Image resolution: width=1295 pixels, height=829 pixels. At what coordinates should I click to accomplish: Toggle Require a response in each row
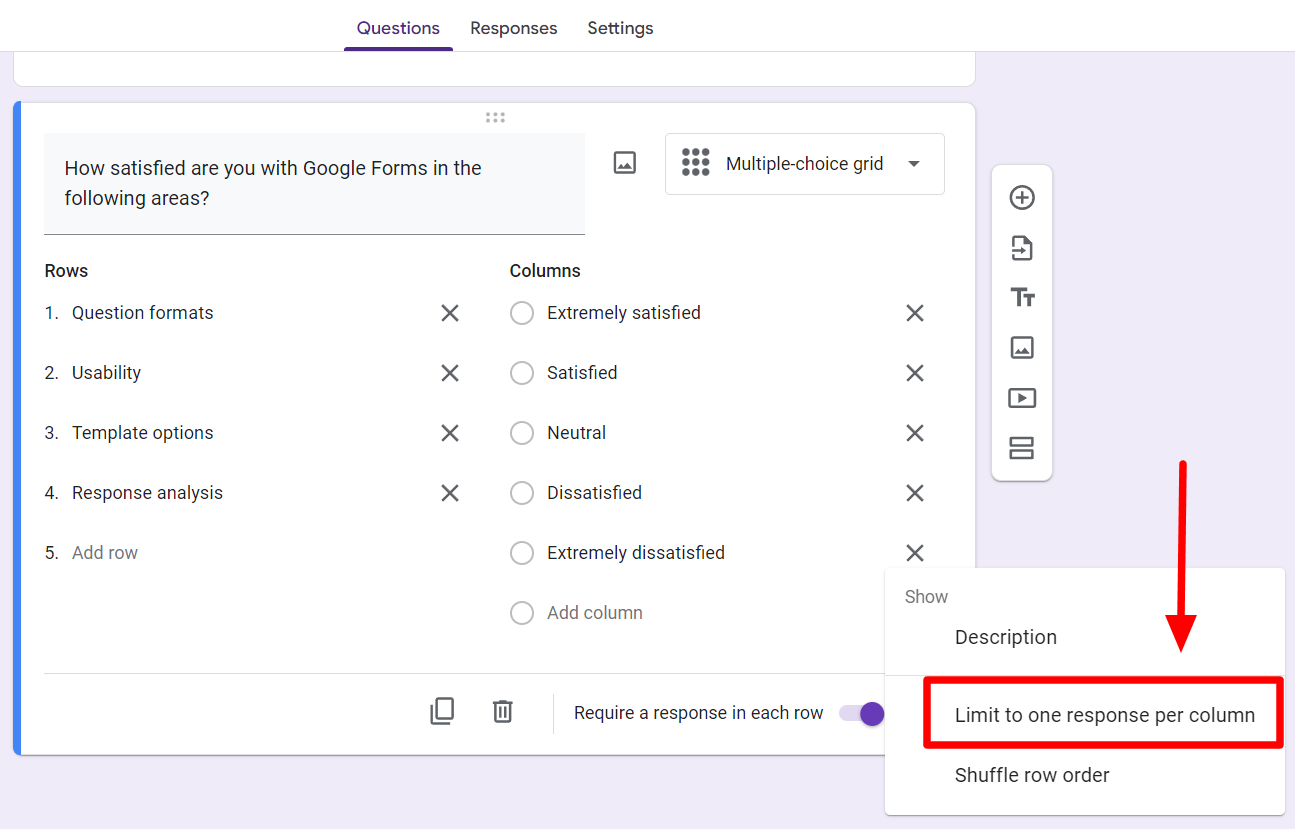click(x=862, y=713)
